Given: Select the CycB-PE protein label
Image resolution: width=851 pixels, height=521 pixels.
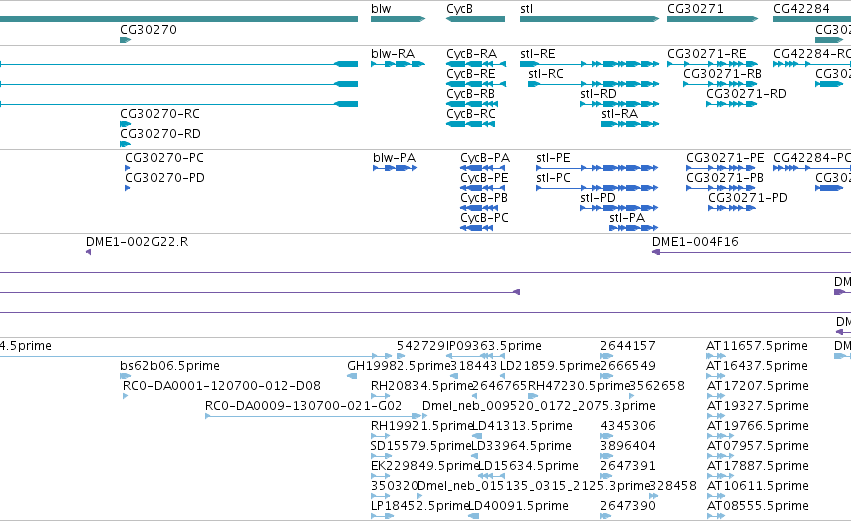Looking at the screenshot, I should coord(484,179).
